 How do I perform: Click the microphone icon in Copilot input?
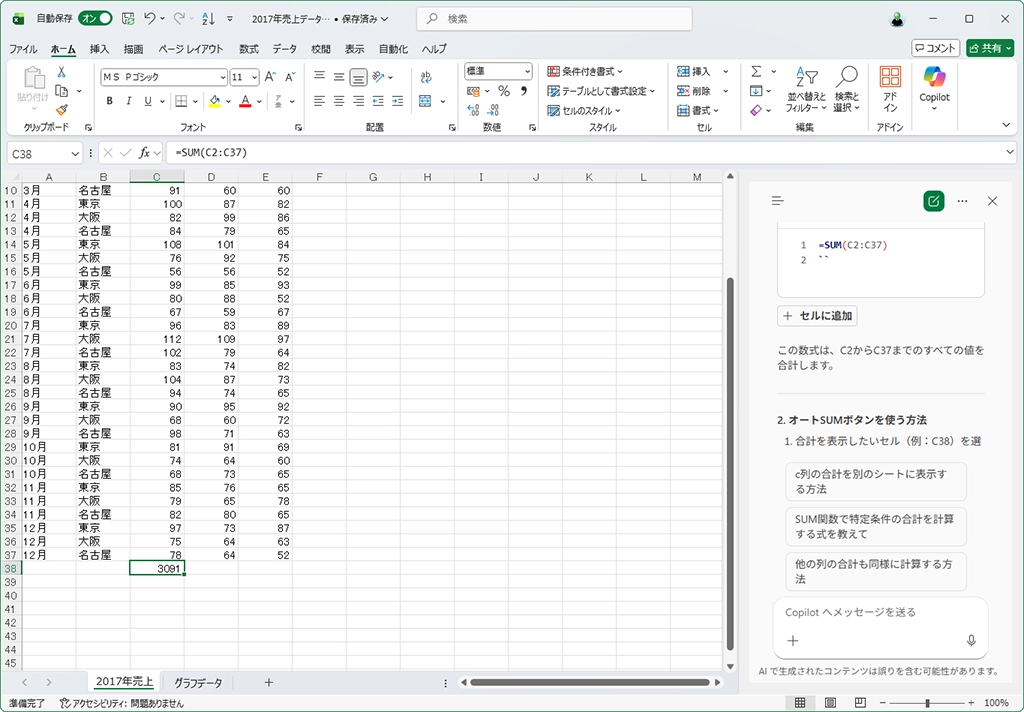(970, 641)
